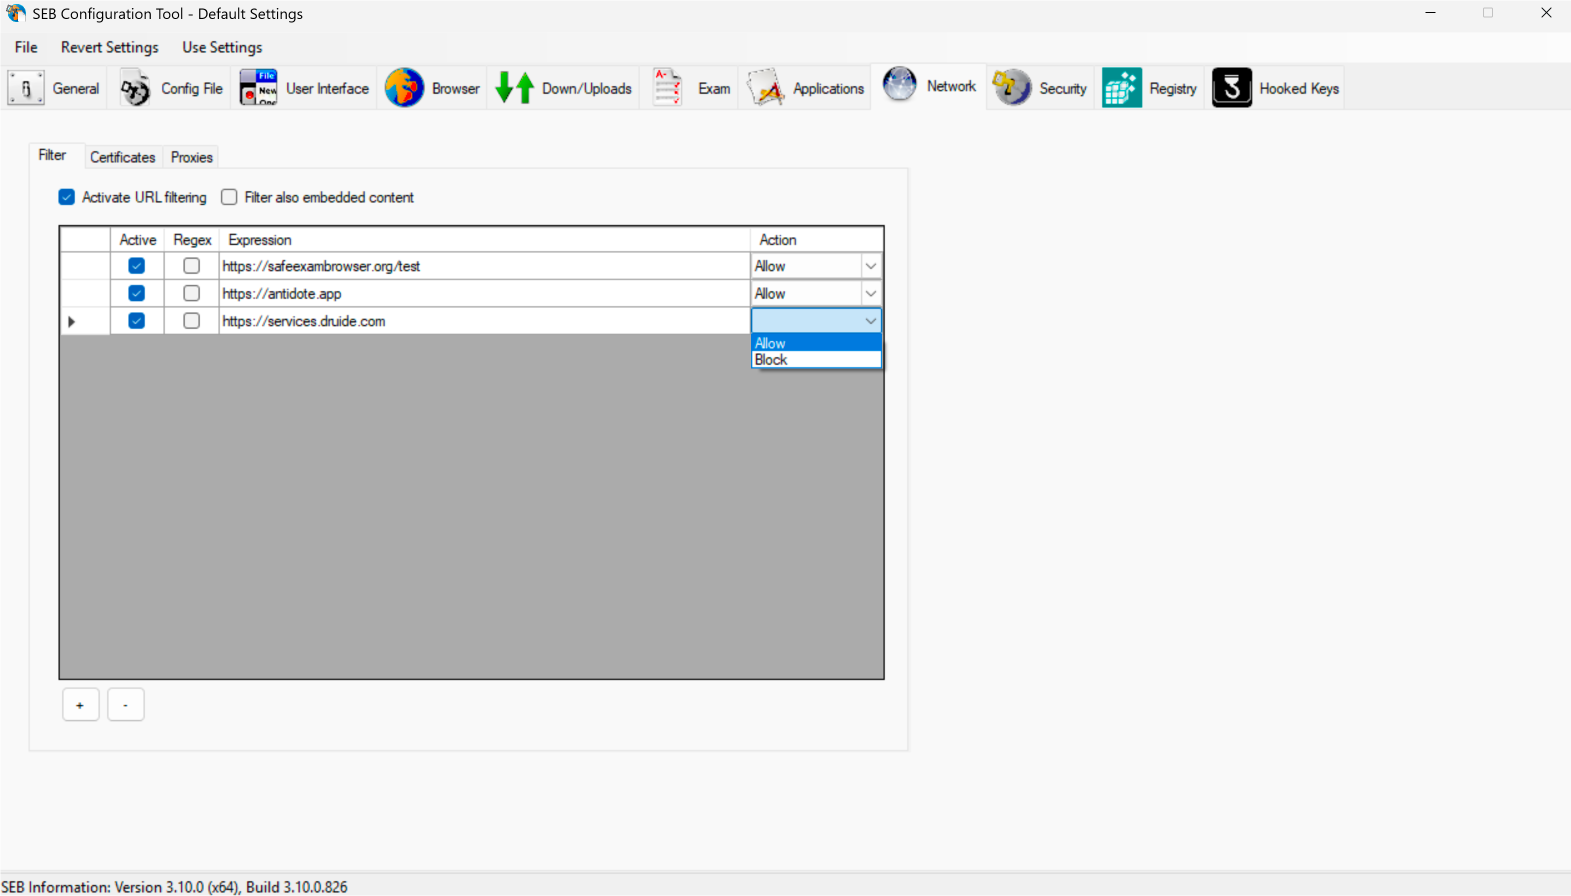Screen dimensions: 1571x896
Task: Click the plus button to add filter
Action: click(x=80, y=705)
